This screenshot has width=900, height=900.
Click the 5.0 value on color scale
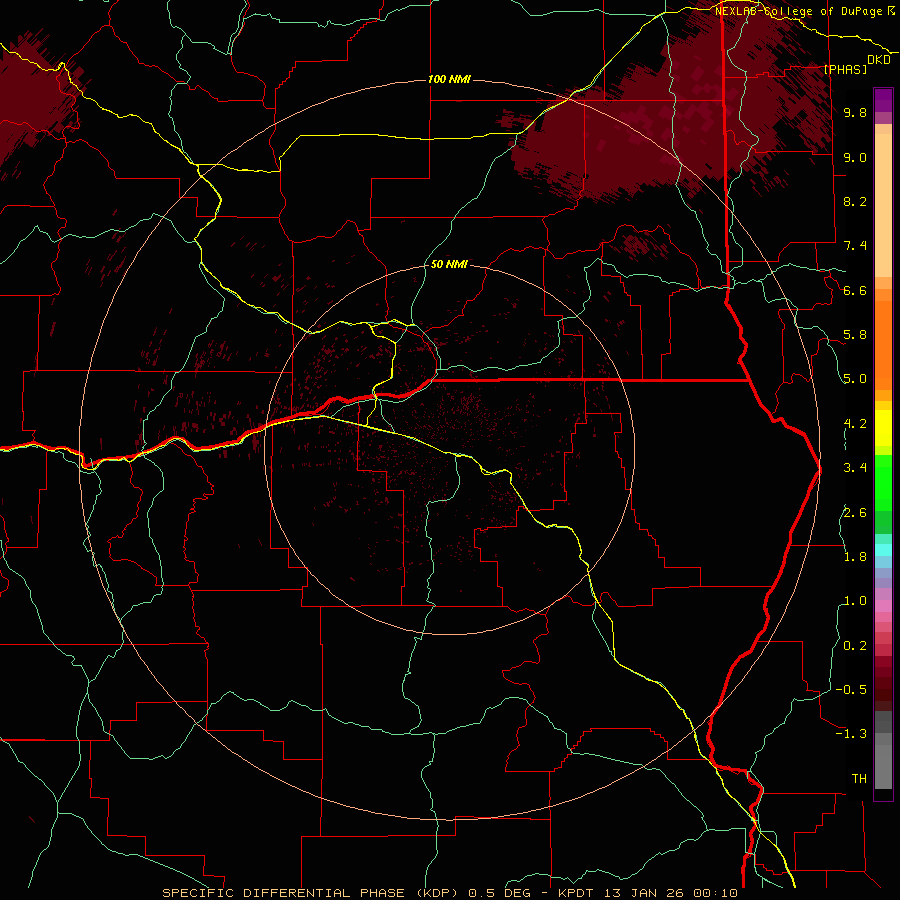855,379
